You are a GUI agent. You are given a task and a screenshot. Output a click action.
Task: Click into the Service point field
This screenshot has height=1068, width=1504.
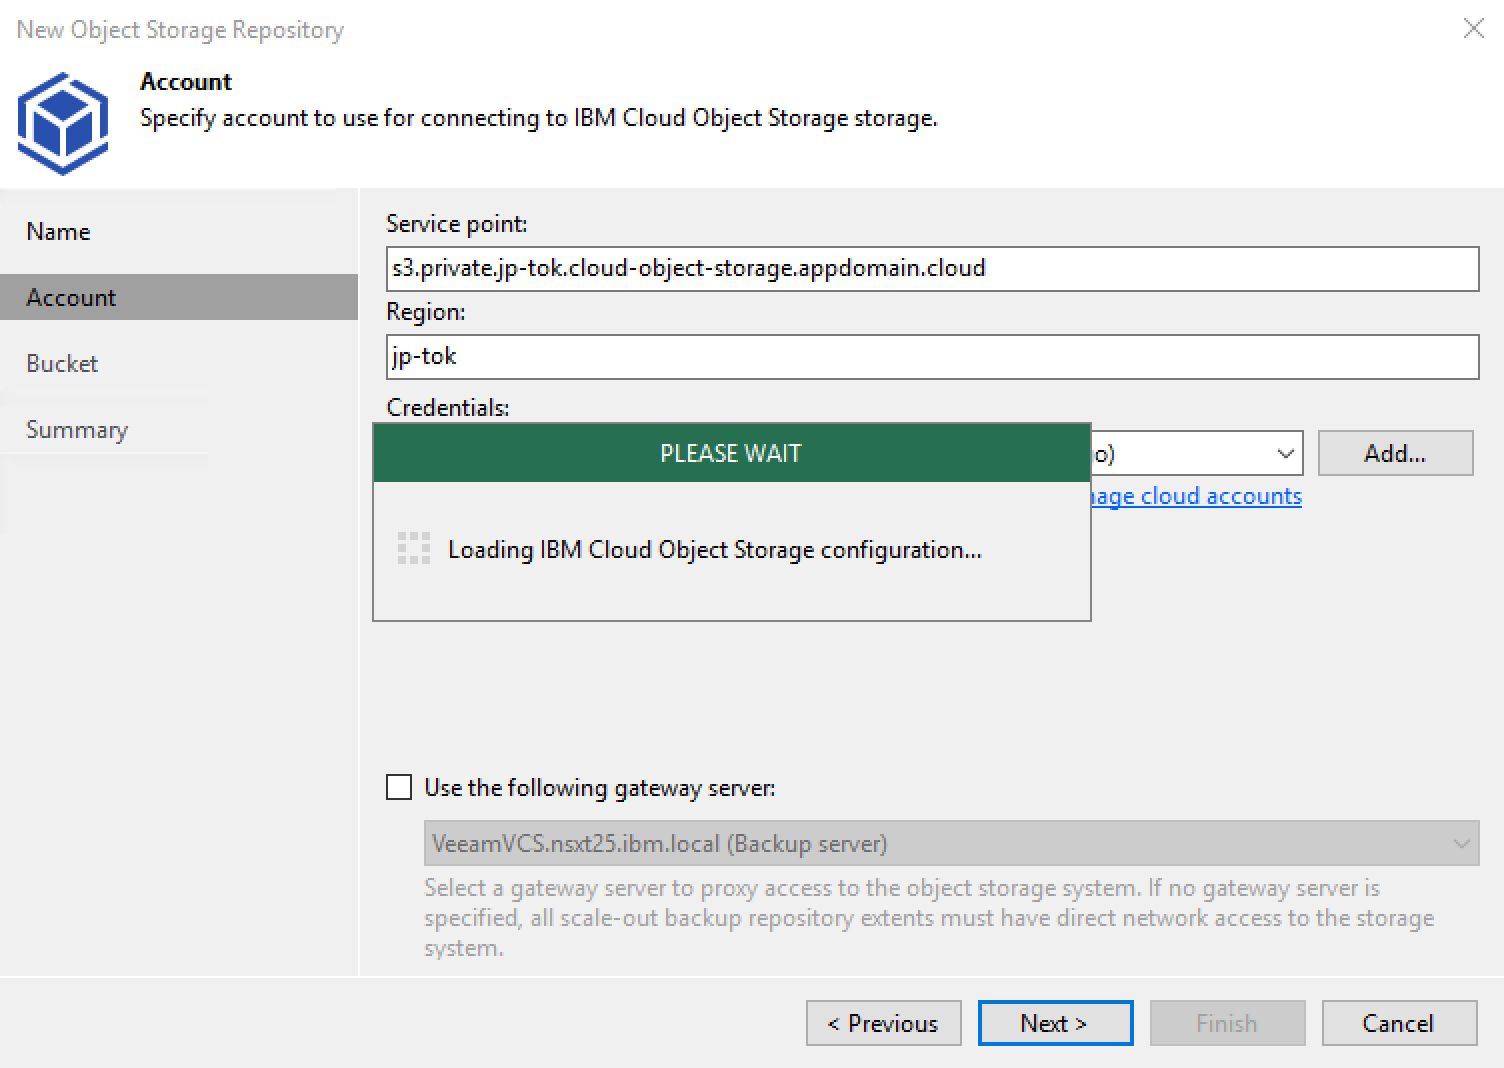pyautogui.click(x=931, y=269)
